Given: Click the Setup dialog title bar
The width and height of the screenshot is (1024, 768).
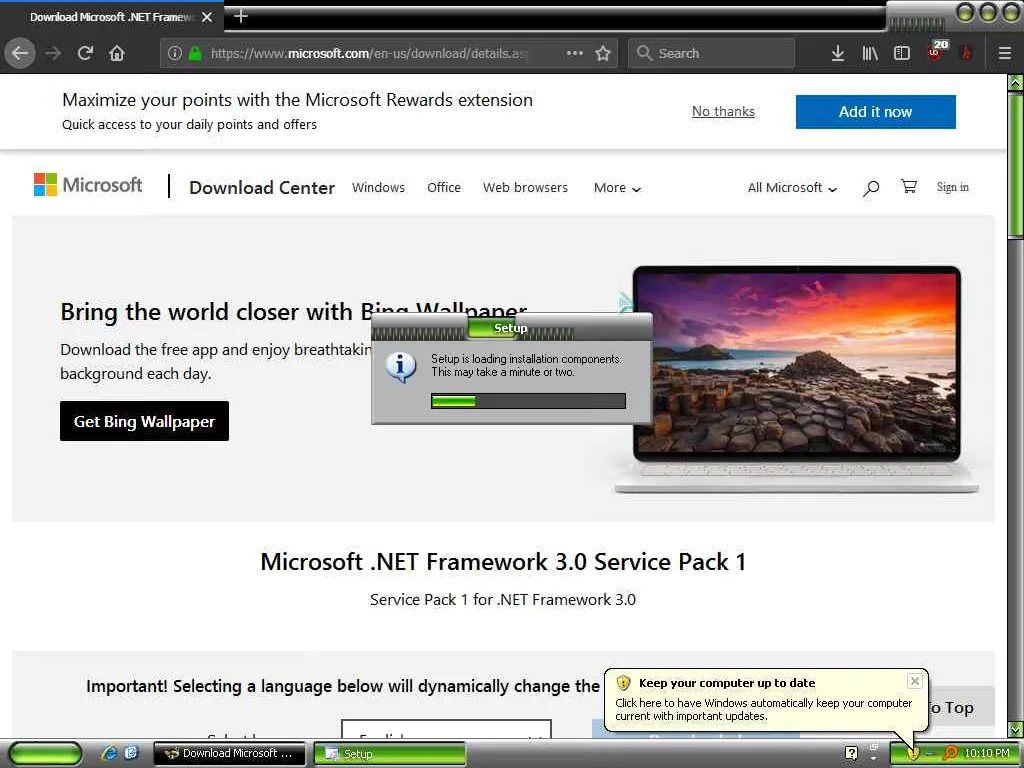Looking at the screenshot, I should coord(511,327).
